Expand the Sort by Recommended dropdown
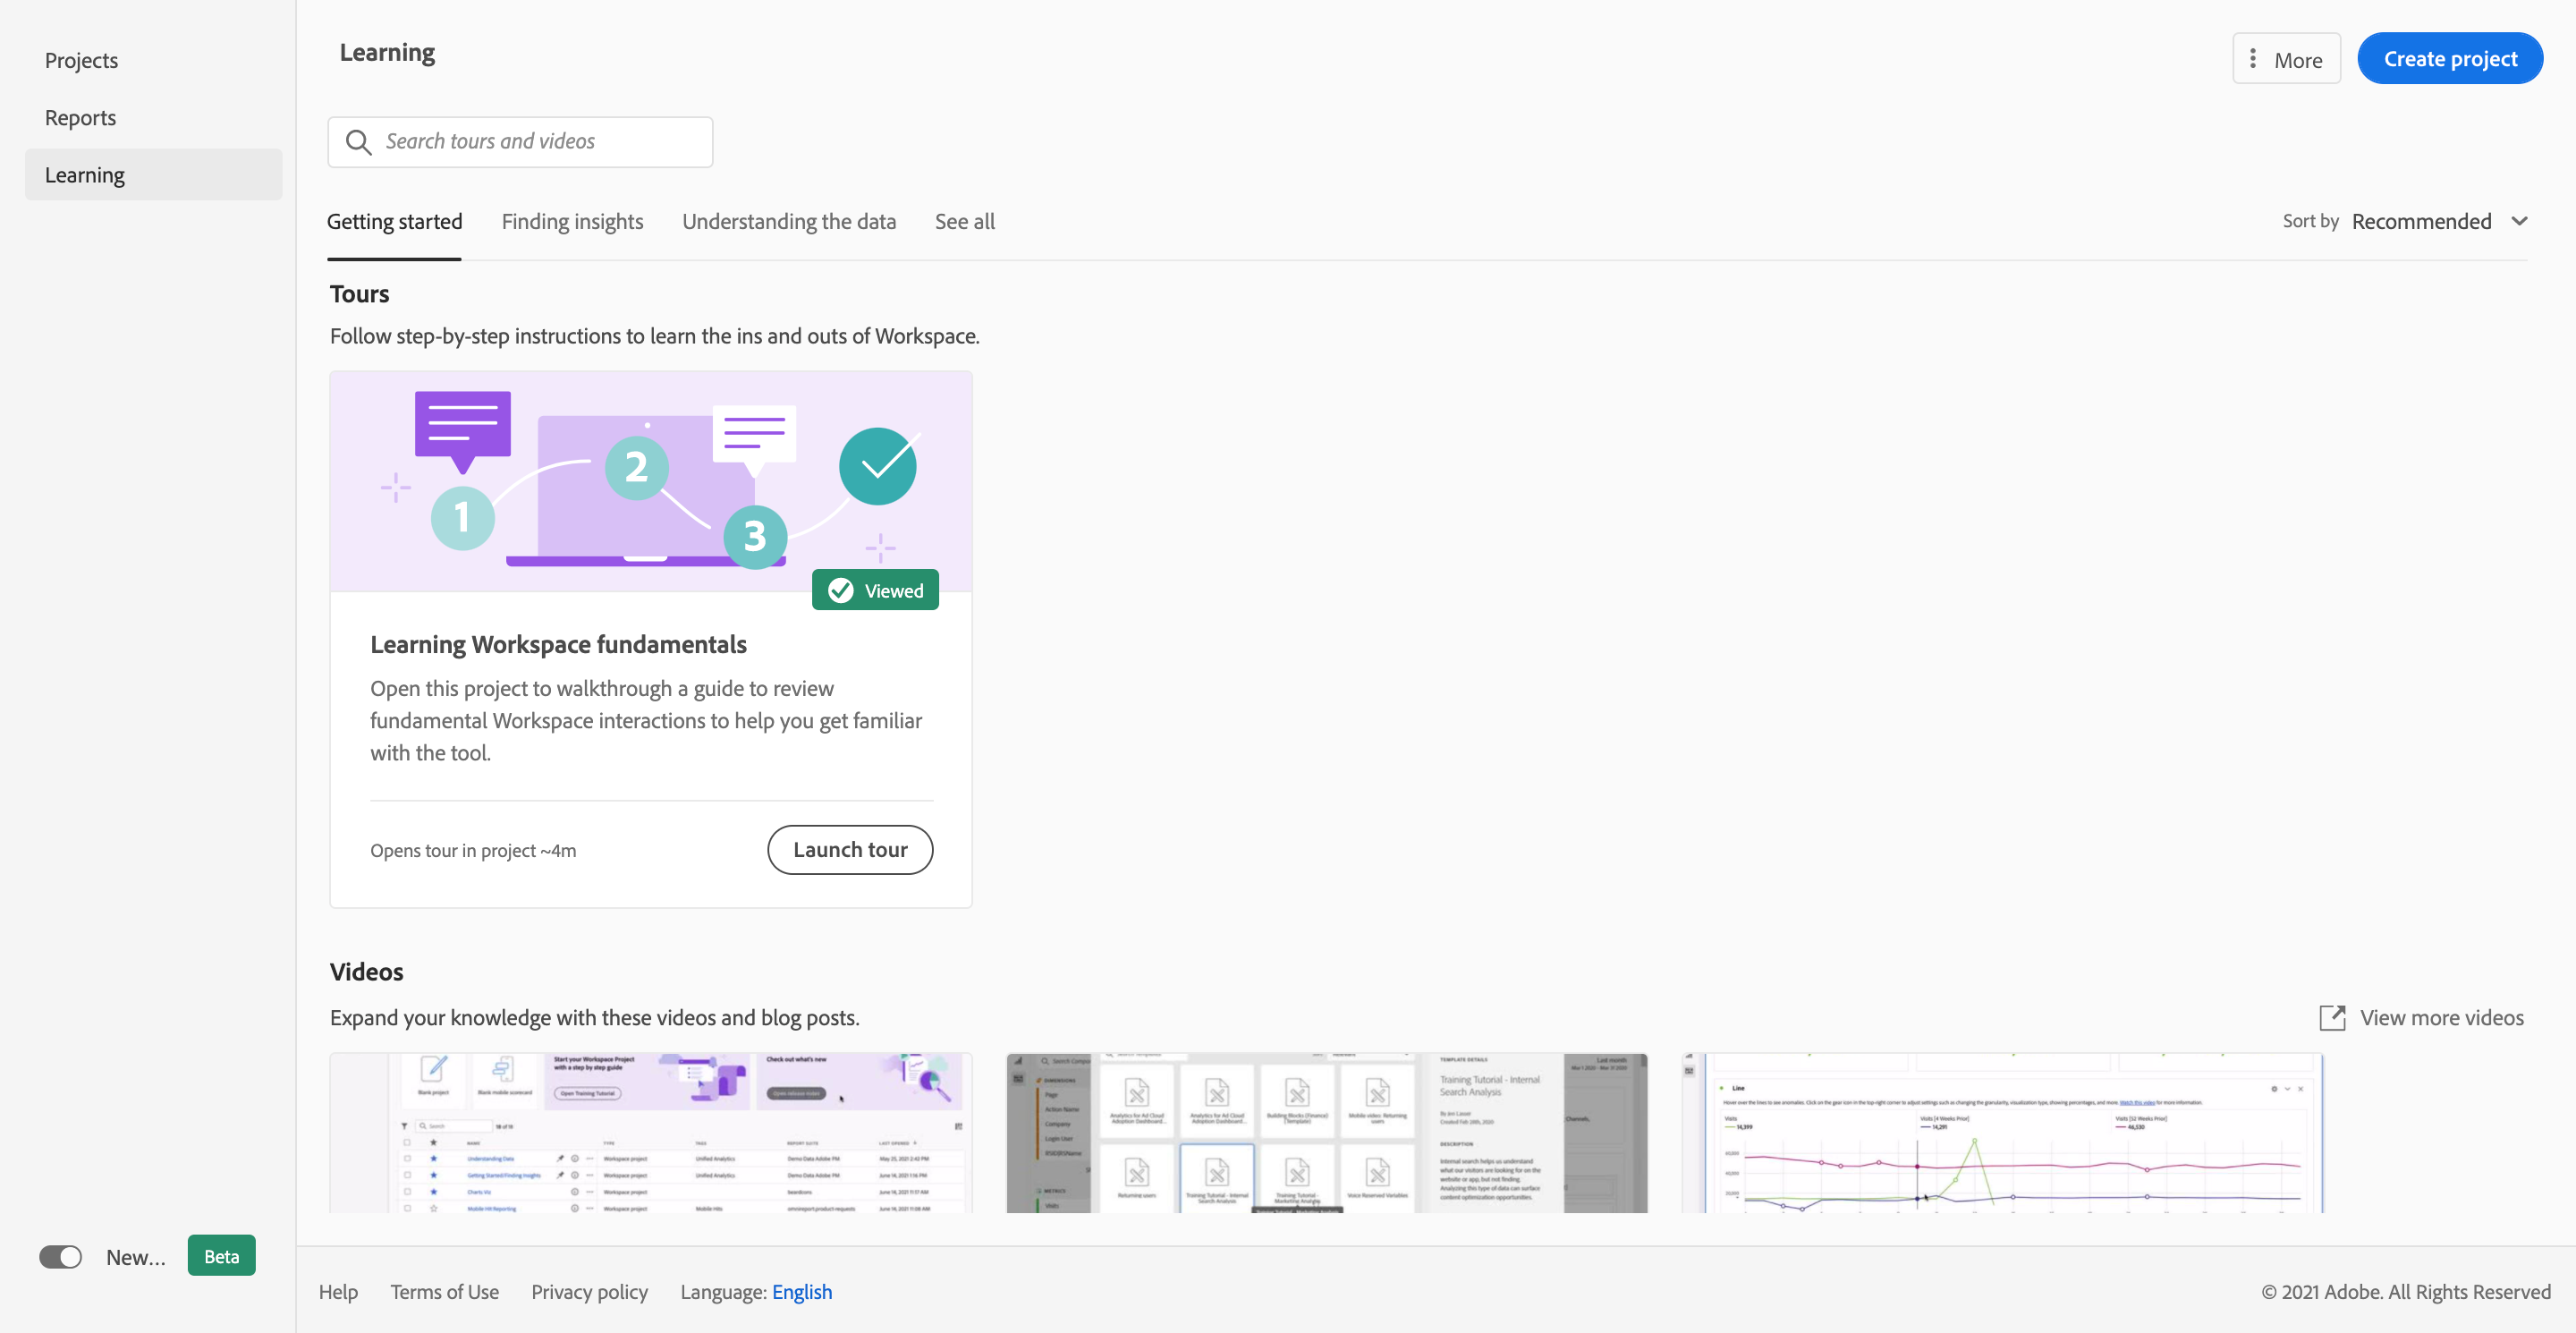Viewport: 2576px width, 1333px height. pos(2421,221)
